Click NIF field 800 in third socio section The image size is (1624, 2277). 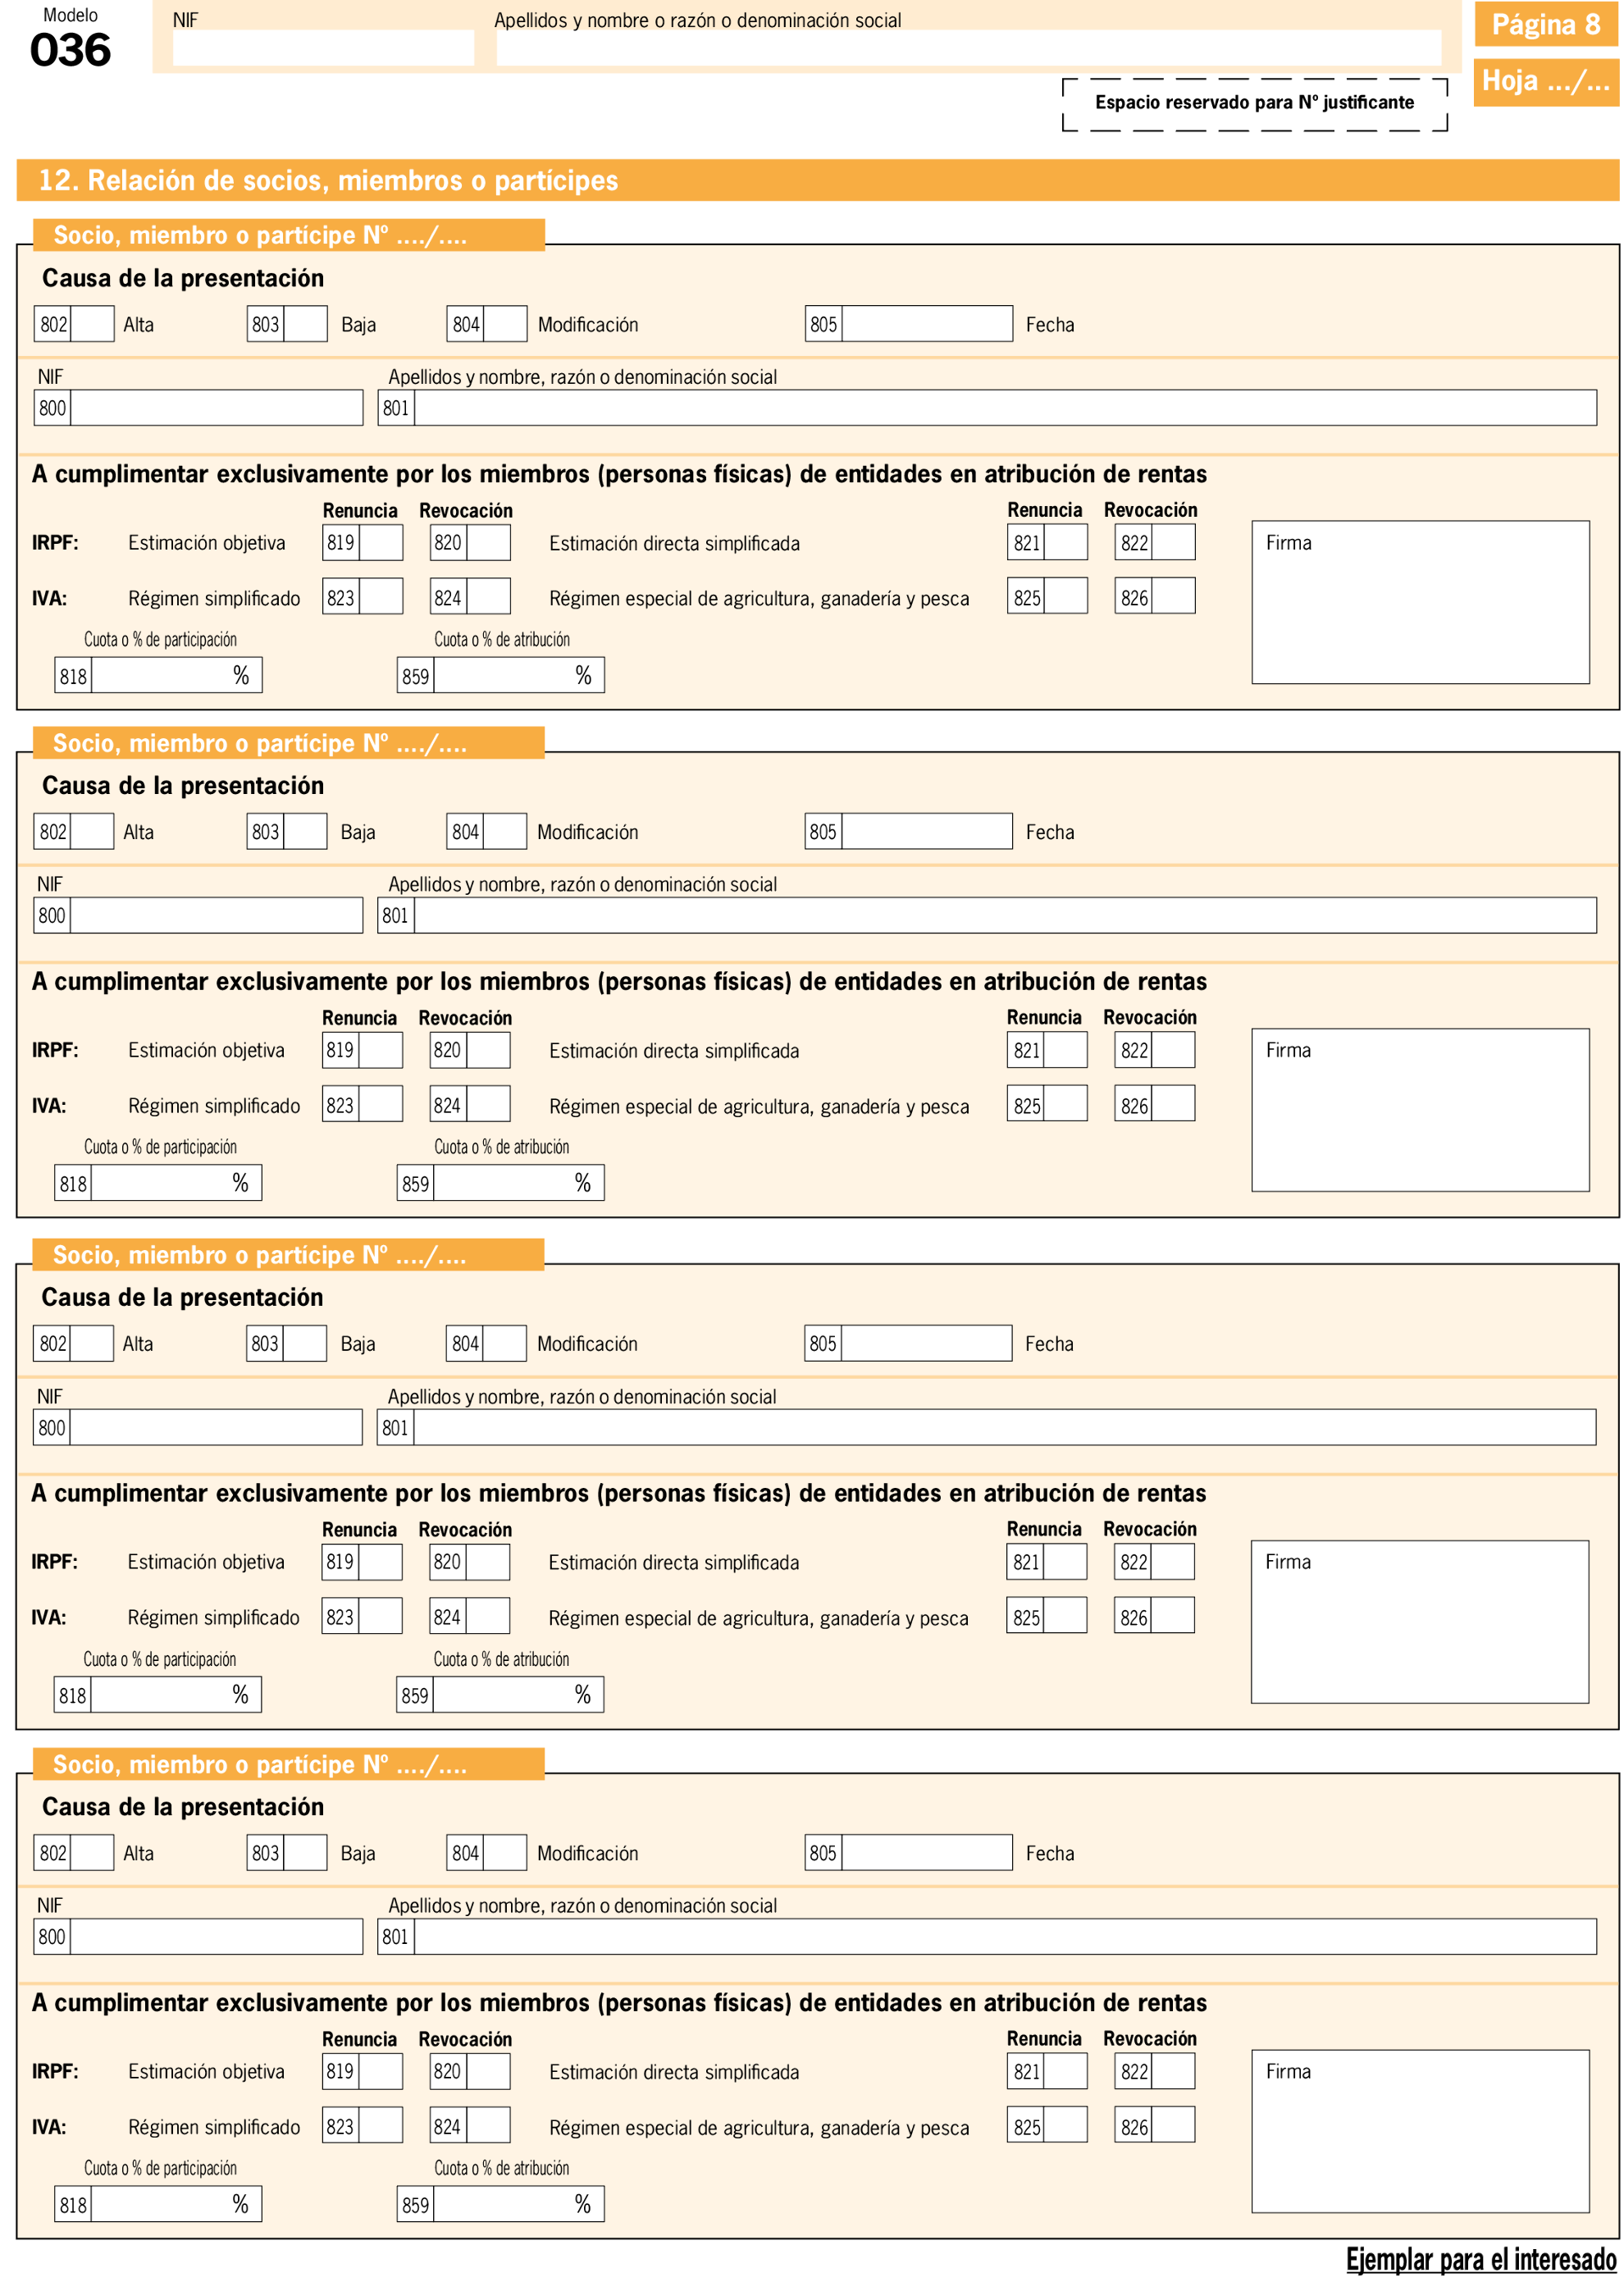coord(216,1428)
